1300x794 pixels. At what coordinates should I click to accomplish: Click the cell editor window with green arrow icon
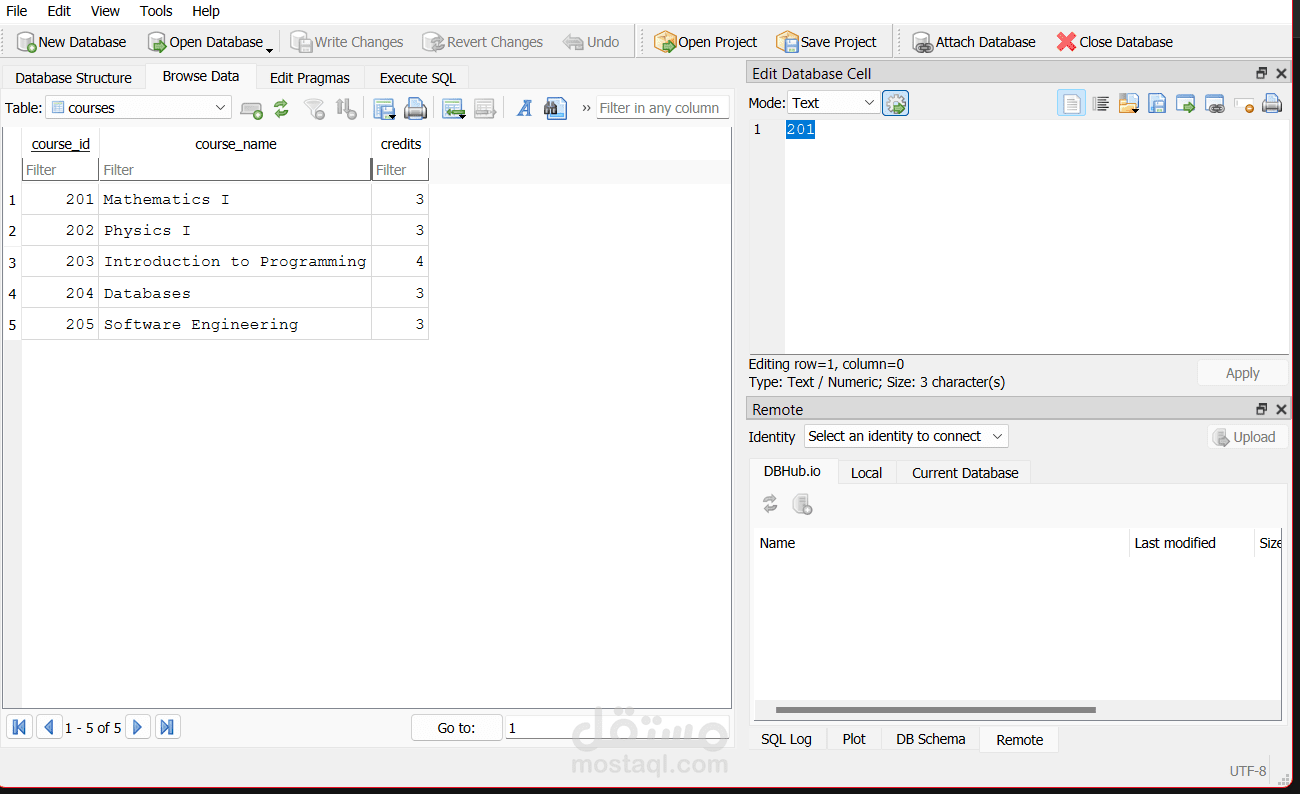coord(1186,103)
